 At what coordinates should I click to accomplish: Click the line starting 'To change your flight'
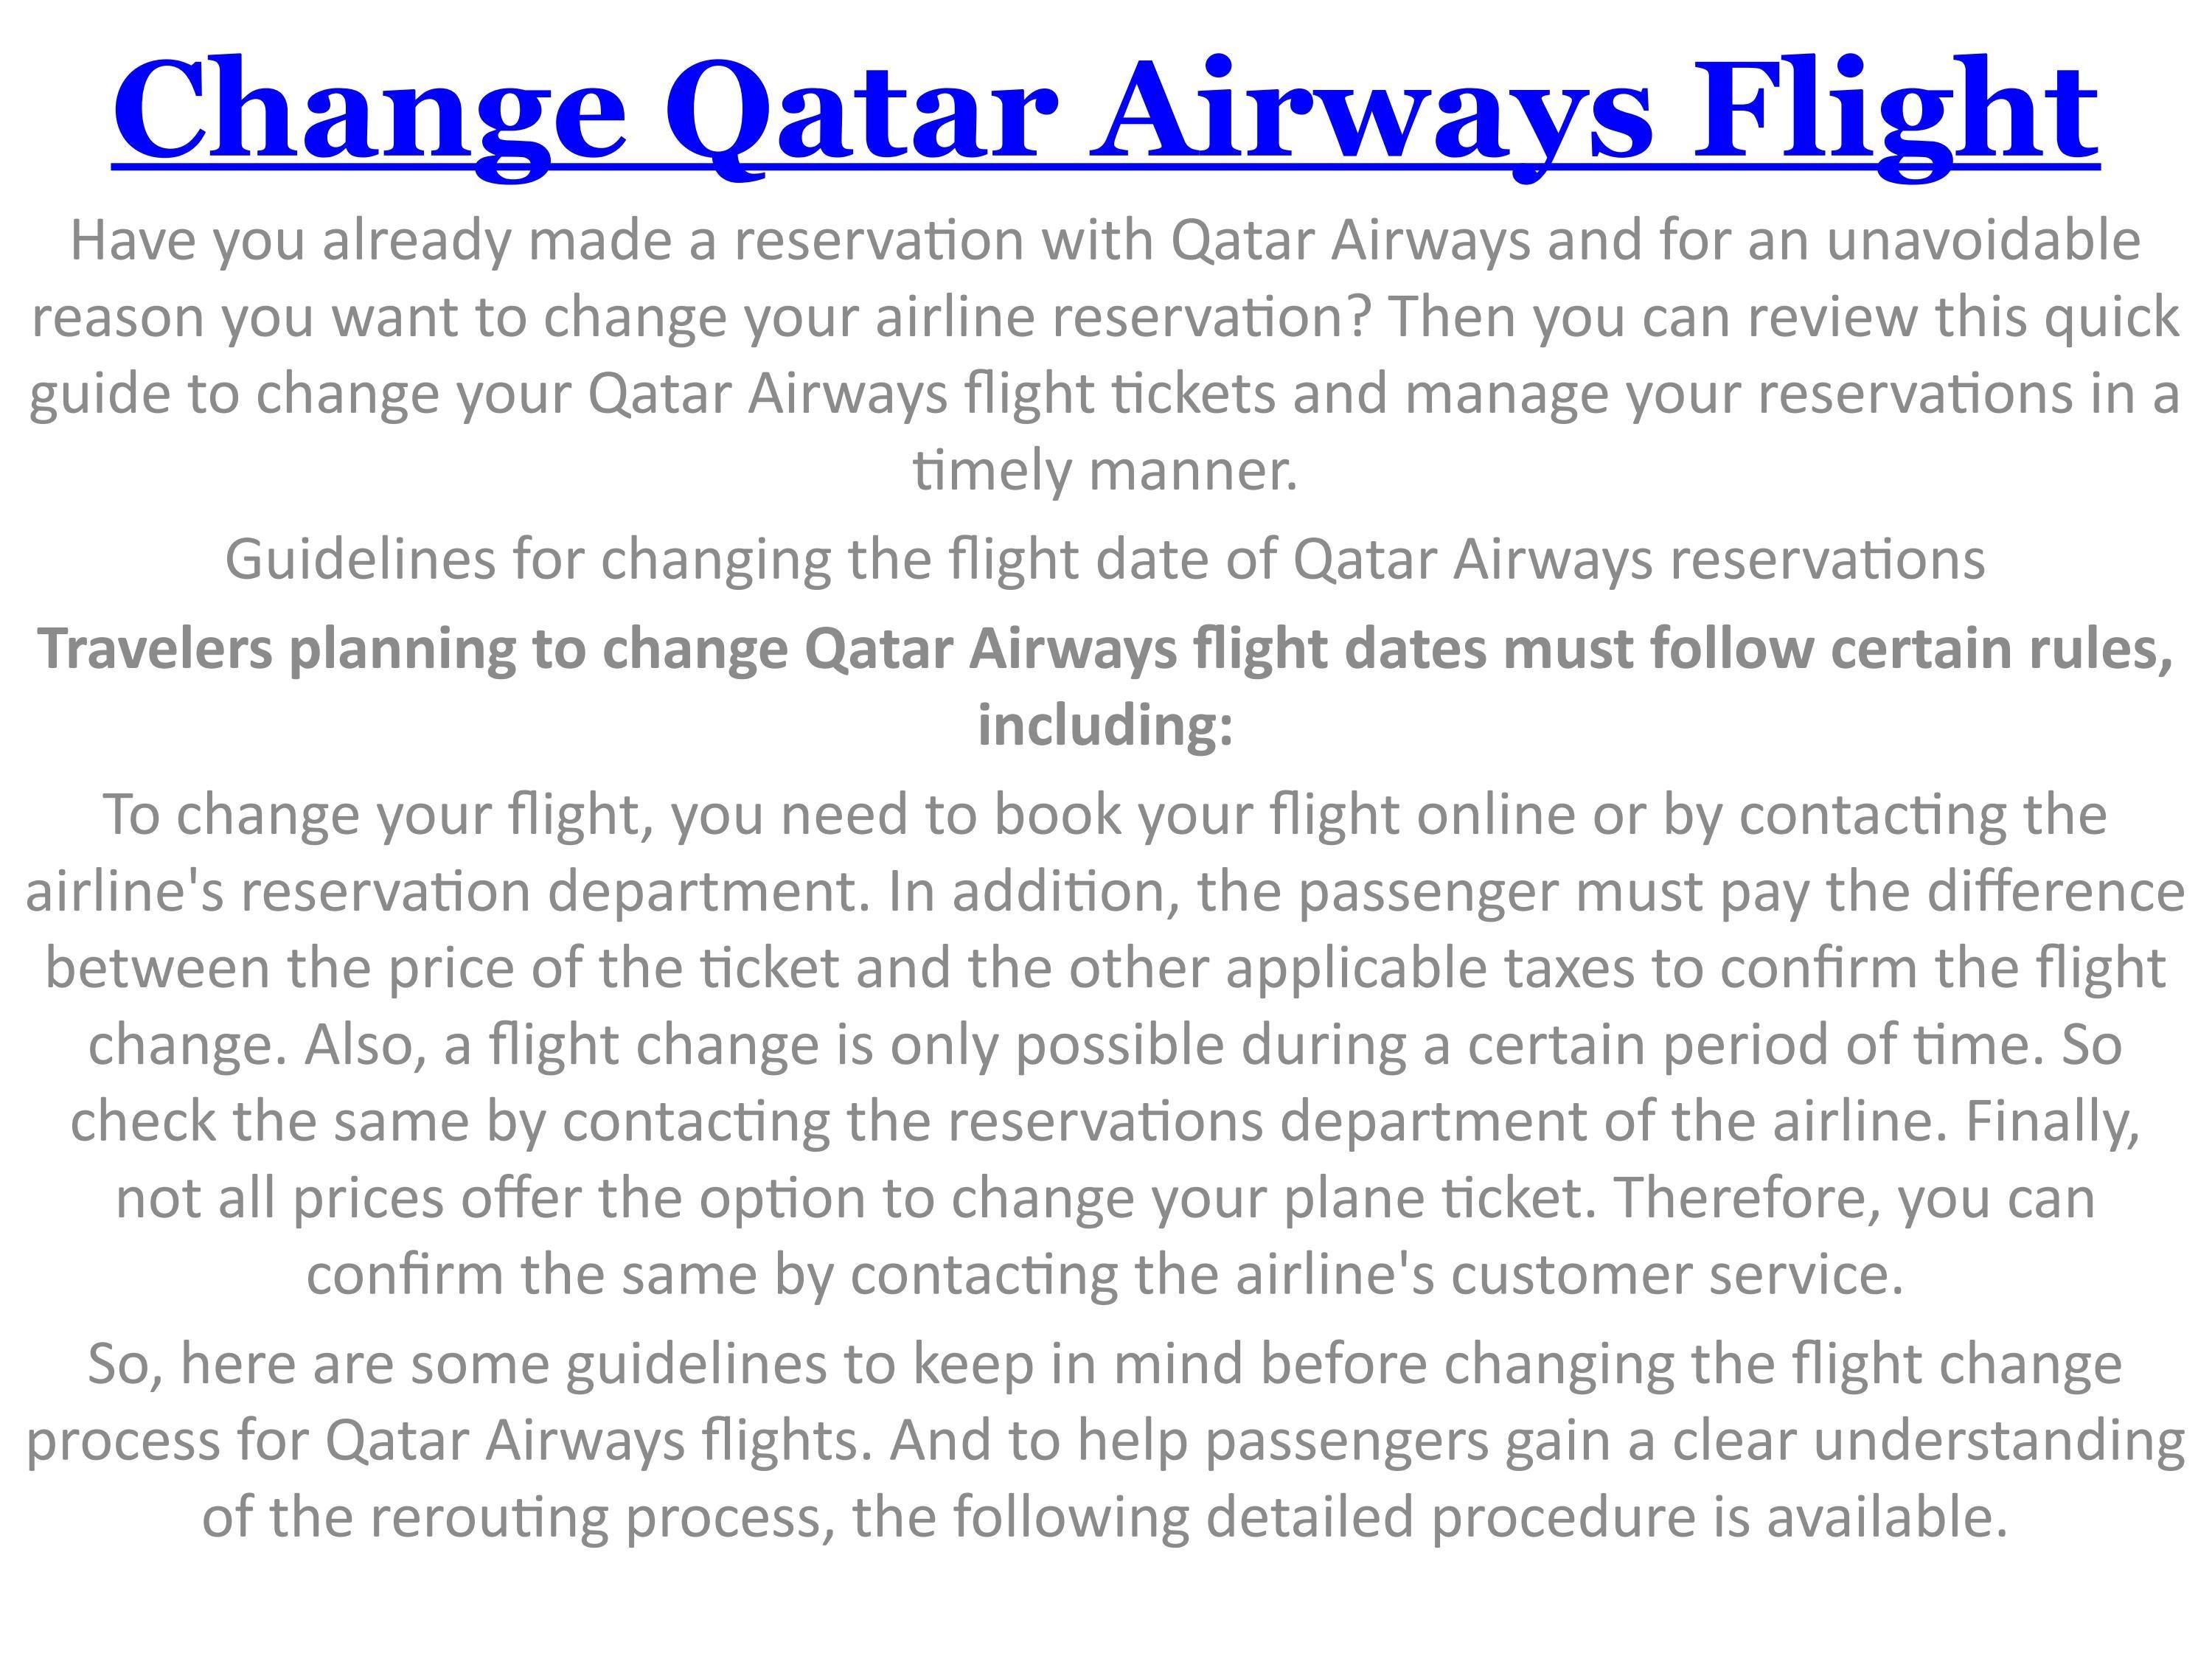click(x=1104, y=815)
